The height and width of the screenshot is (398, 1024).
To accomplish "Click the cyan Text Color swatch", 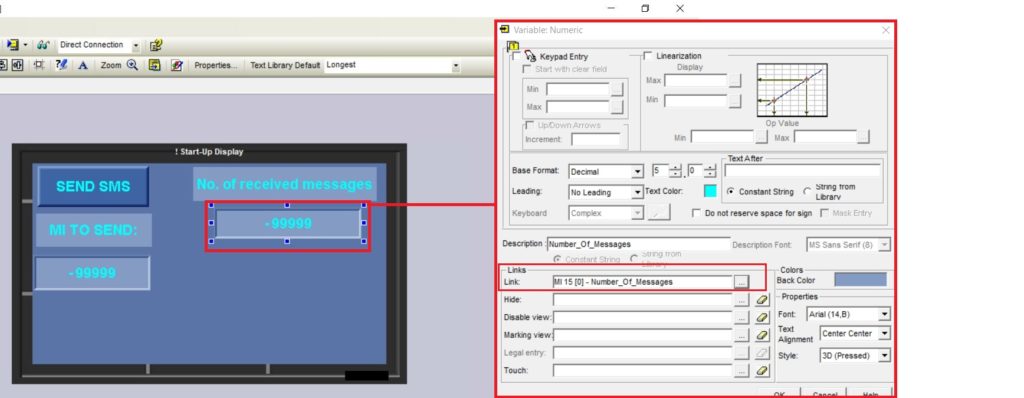I will click(x=710, y=191).
